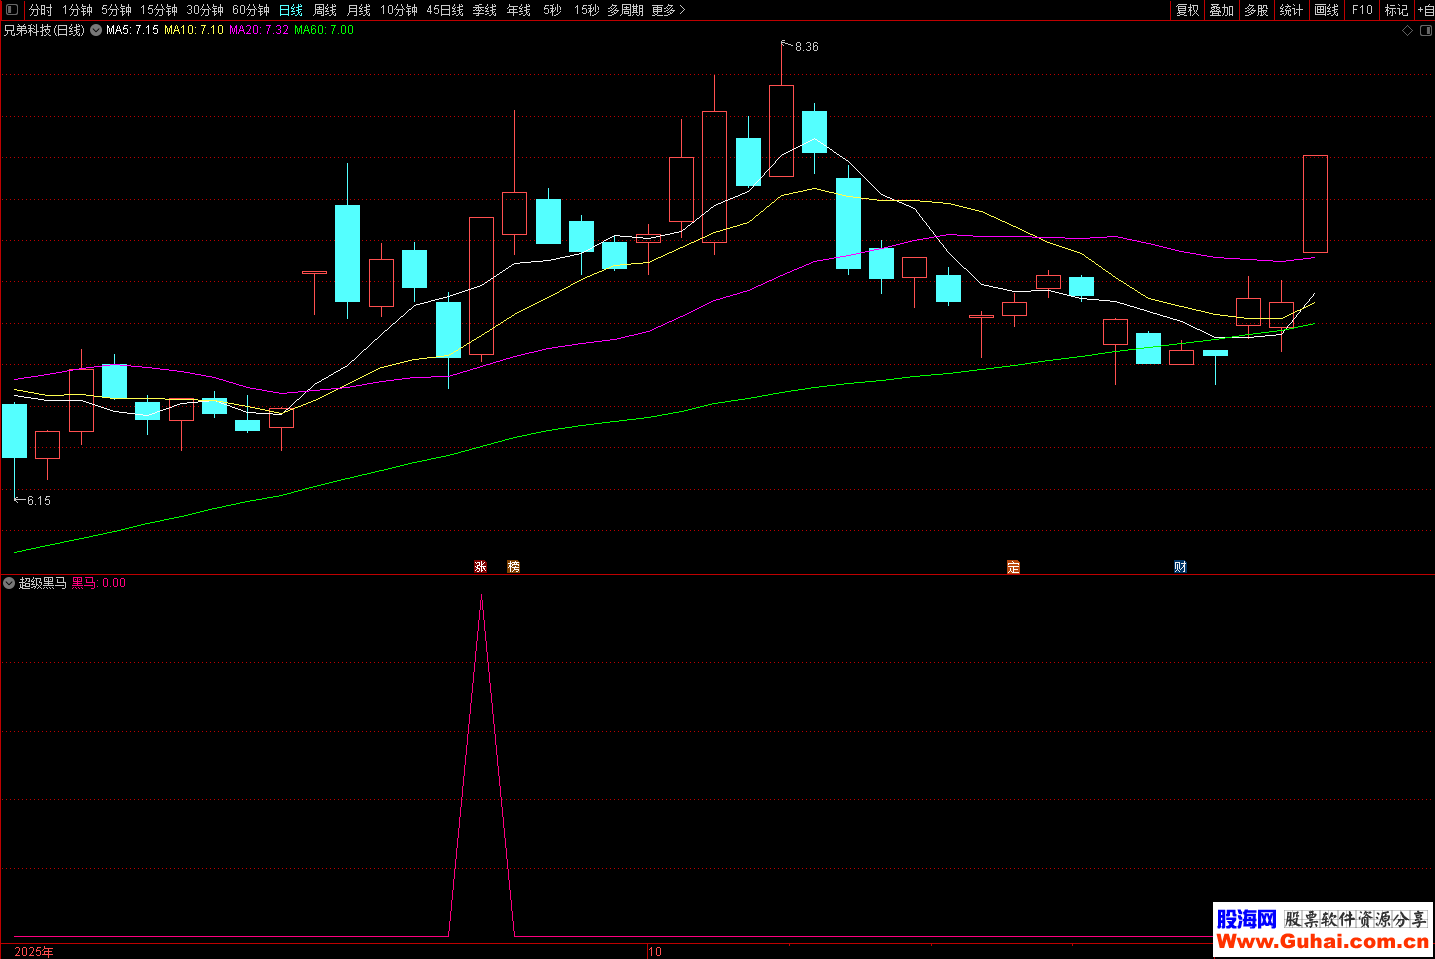Click the 榜 event marker icon

tap(514, 567)
